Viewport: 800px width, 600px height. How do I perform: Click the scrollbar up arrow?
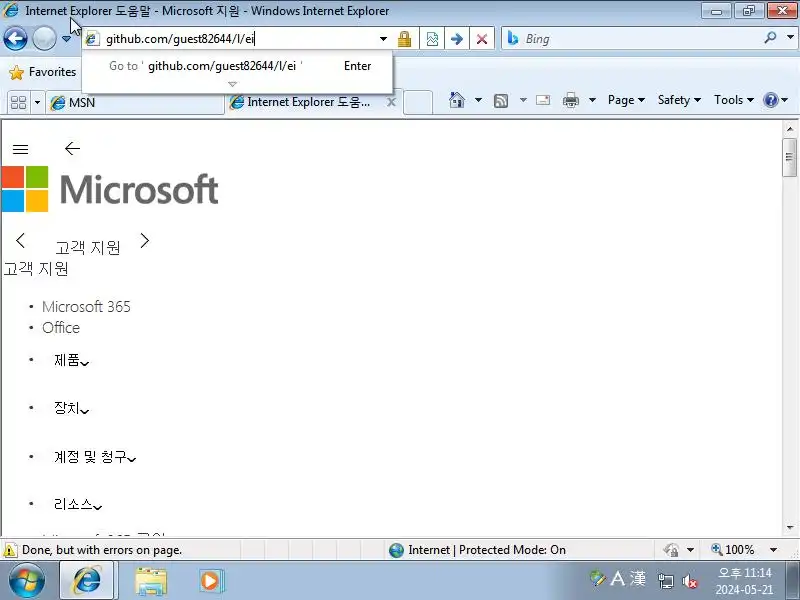789,129
